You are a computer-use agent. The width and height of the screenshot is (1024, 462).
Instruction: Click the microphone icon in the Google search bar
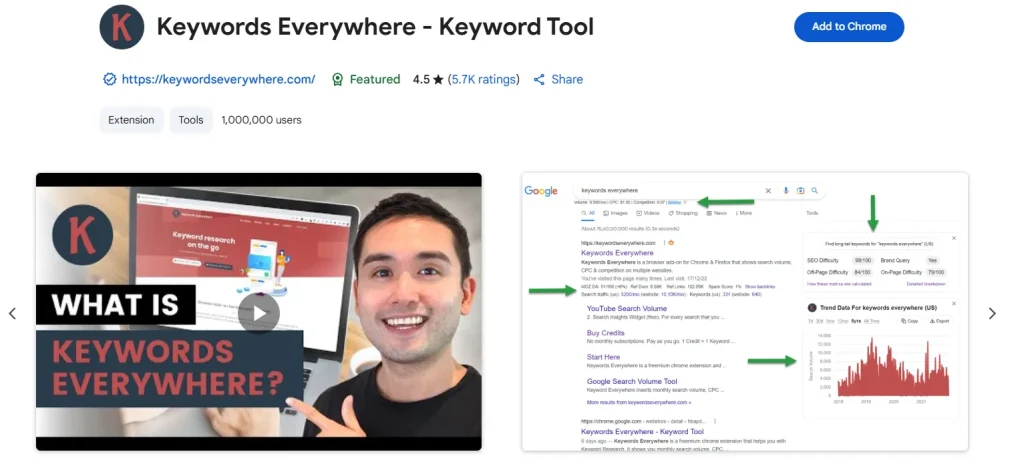coord(786,190)
